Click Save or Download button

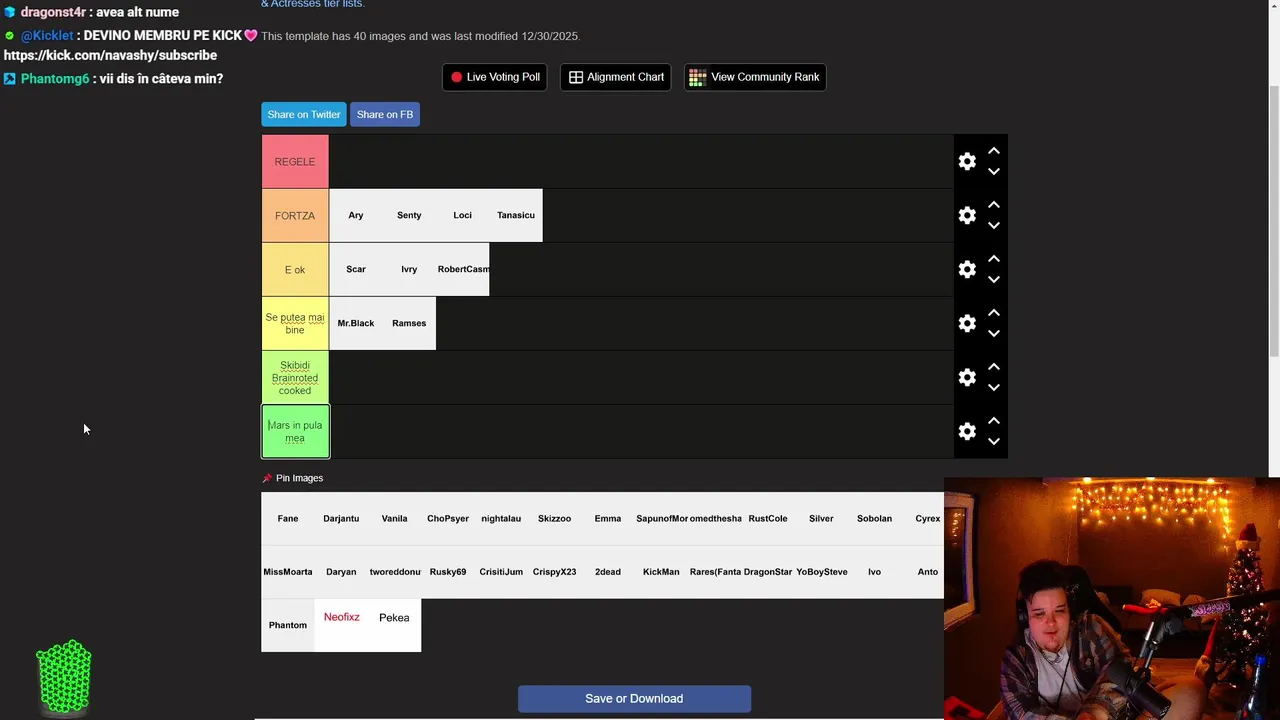coord(634,698)
